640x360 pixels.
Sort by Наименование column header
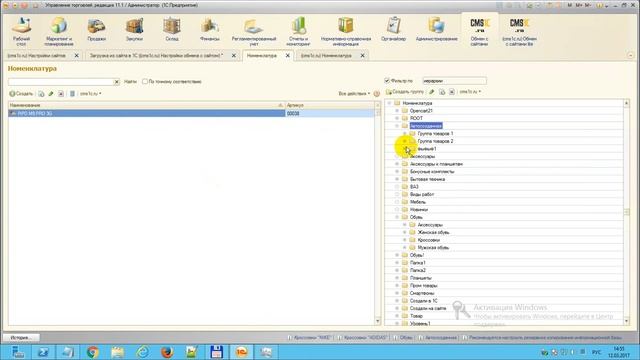[146, 105]
